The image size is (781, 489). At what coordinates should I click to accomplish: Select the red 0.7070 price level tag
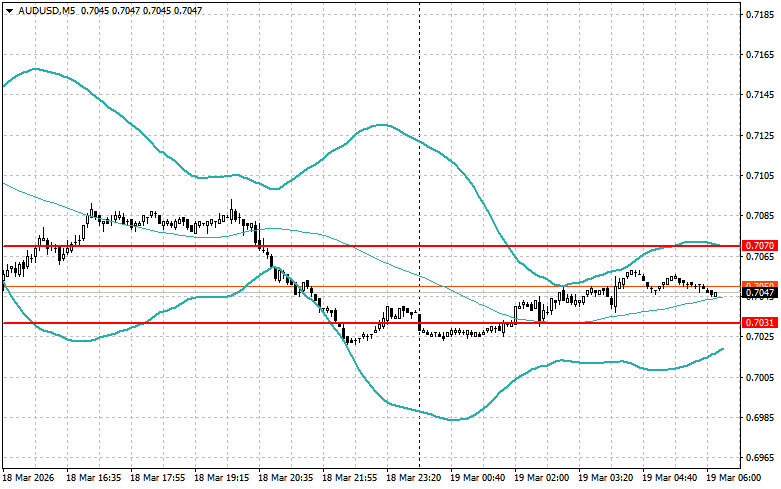tap(761, 245)
